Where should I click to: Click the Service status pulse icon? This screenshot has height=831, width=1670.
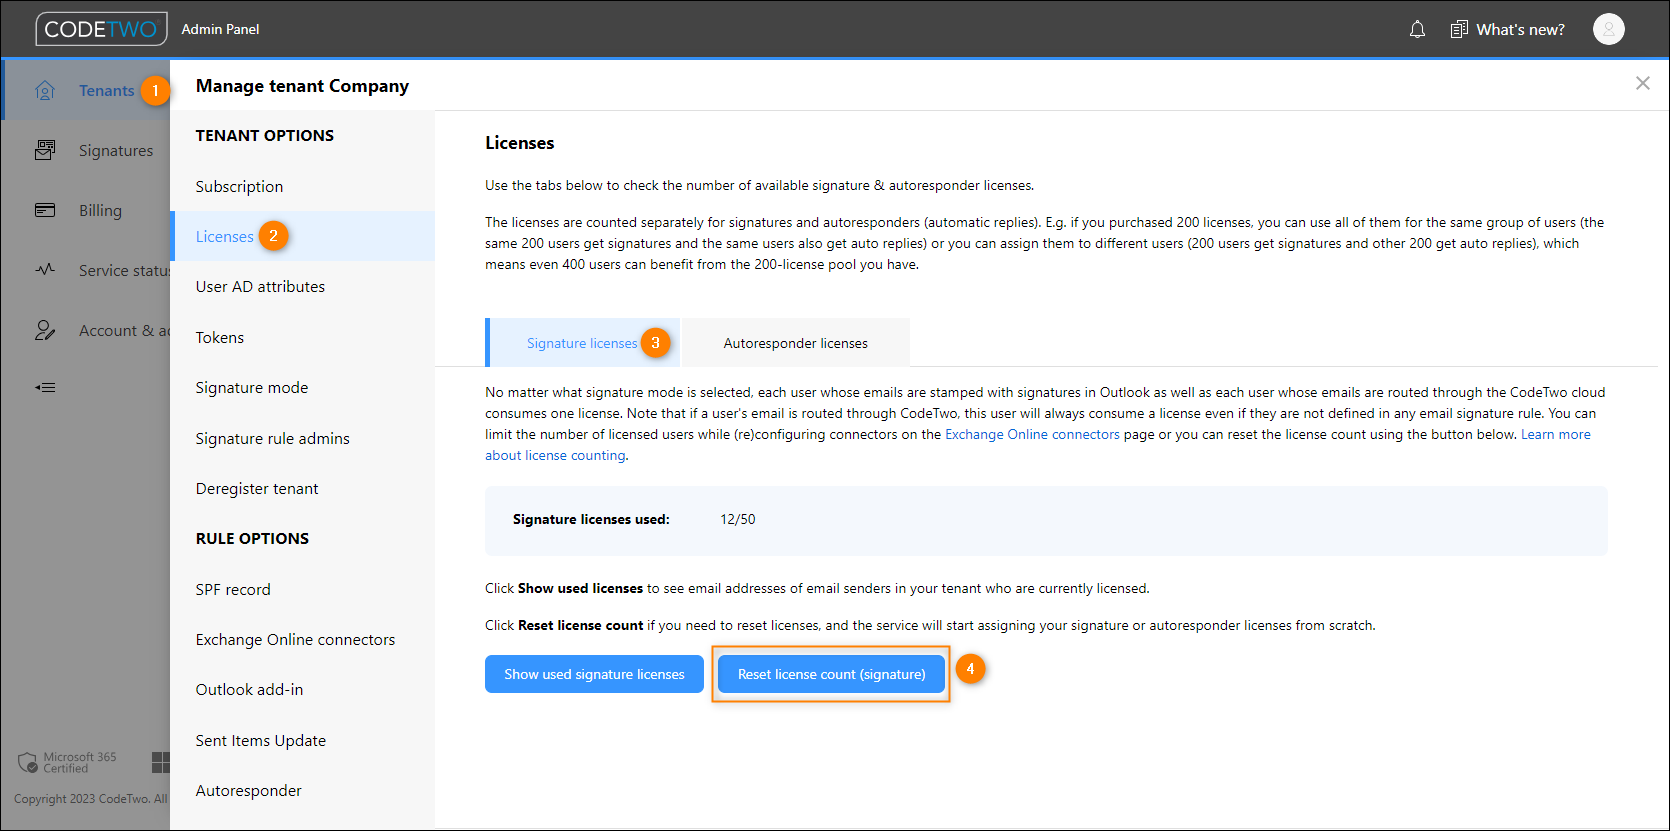point(45,270)
